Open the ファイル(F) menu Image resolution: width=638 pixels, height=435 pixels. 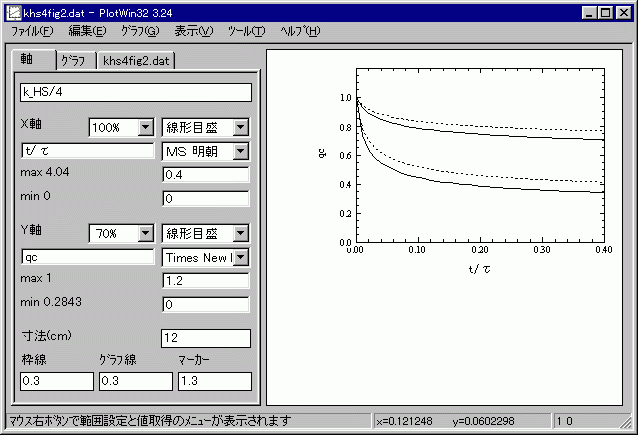pyautogui.click(x=31, y=31)
